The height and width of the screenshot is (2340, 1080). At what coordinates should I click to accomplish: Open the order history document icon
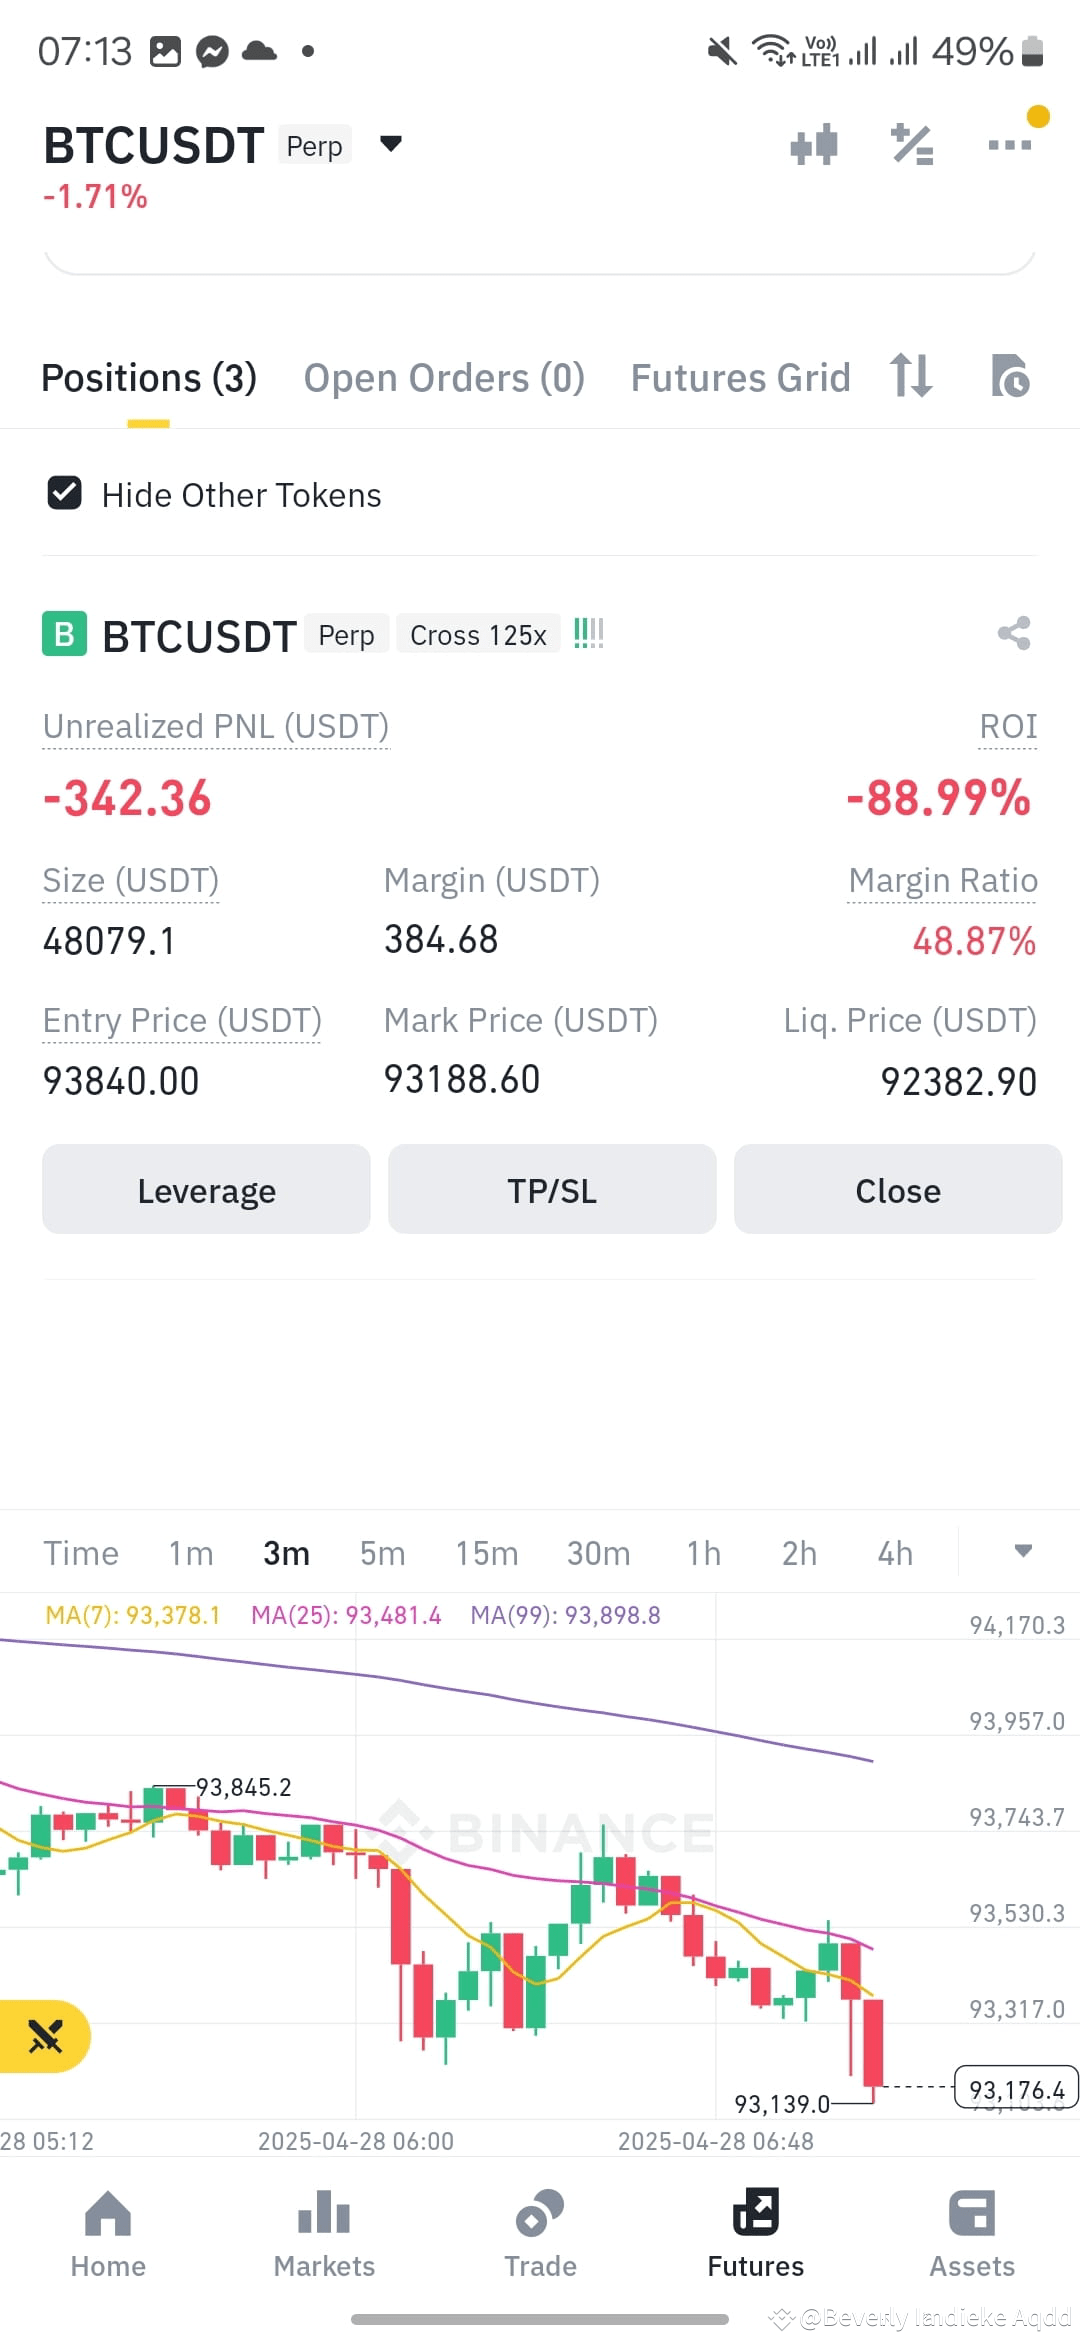coord(1010,376)
